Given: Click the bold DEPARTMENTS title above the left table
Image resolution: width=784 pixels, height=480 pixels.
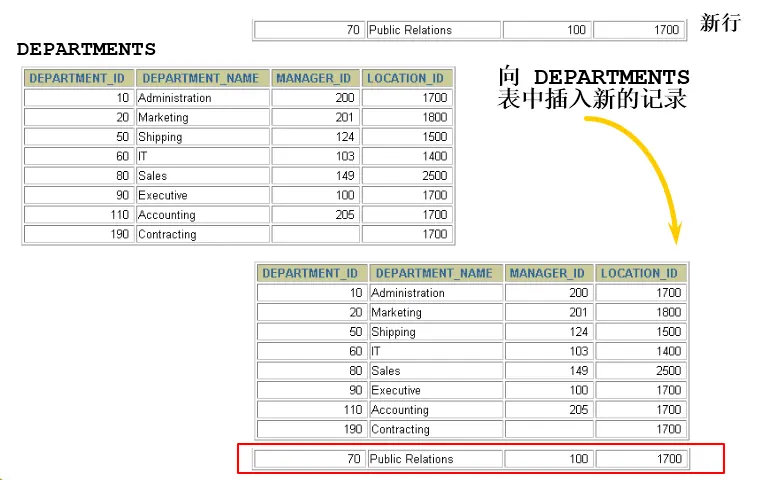Looking at the screenshot, I should pos(86,49).
